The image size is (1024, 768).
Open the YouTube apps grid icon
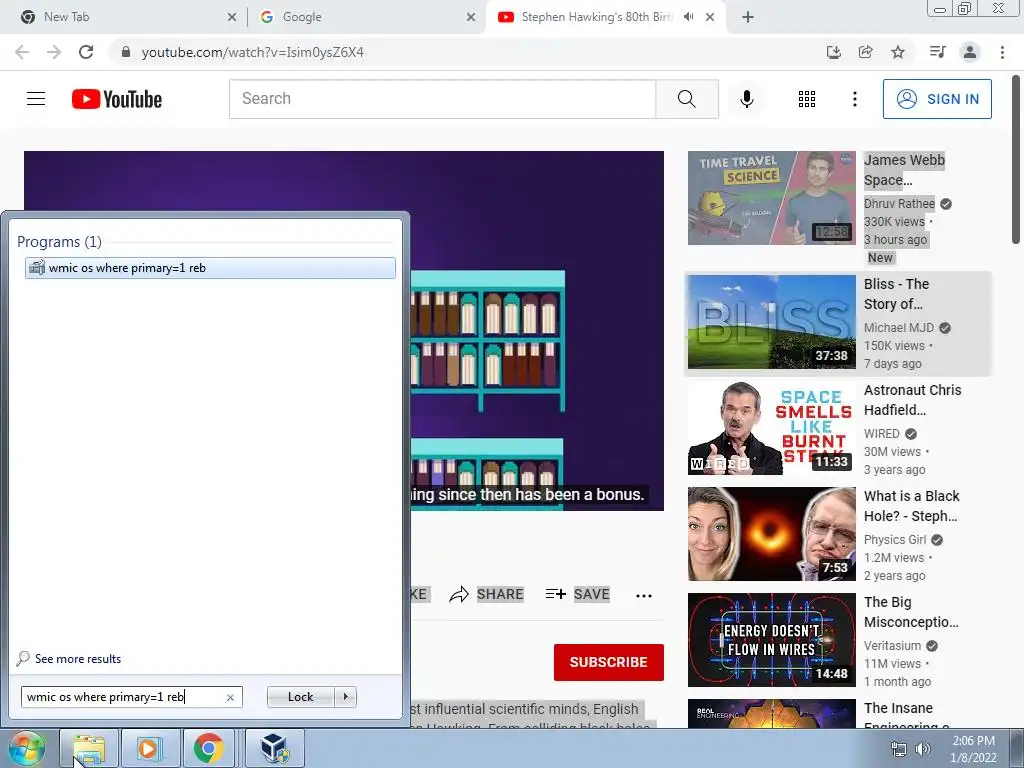pyautogui.click(x=807, y=99)
